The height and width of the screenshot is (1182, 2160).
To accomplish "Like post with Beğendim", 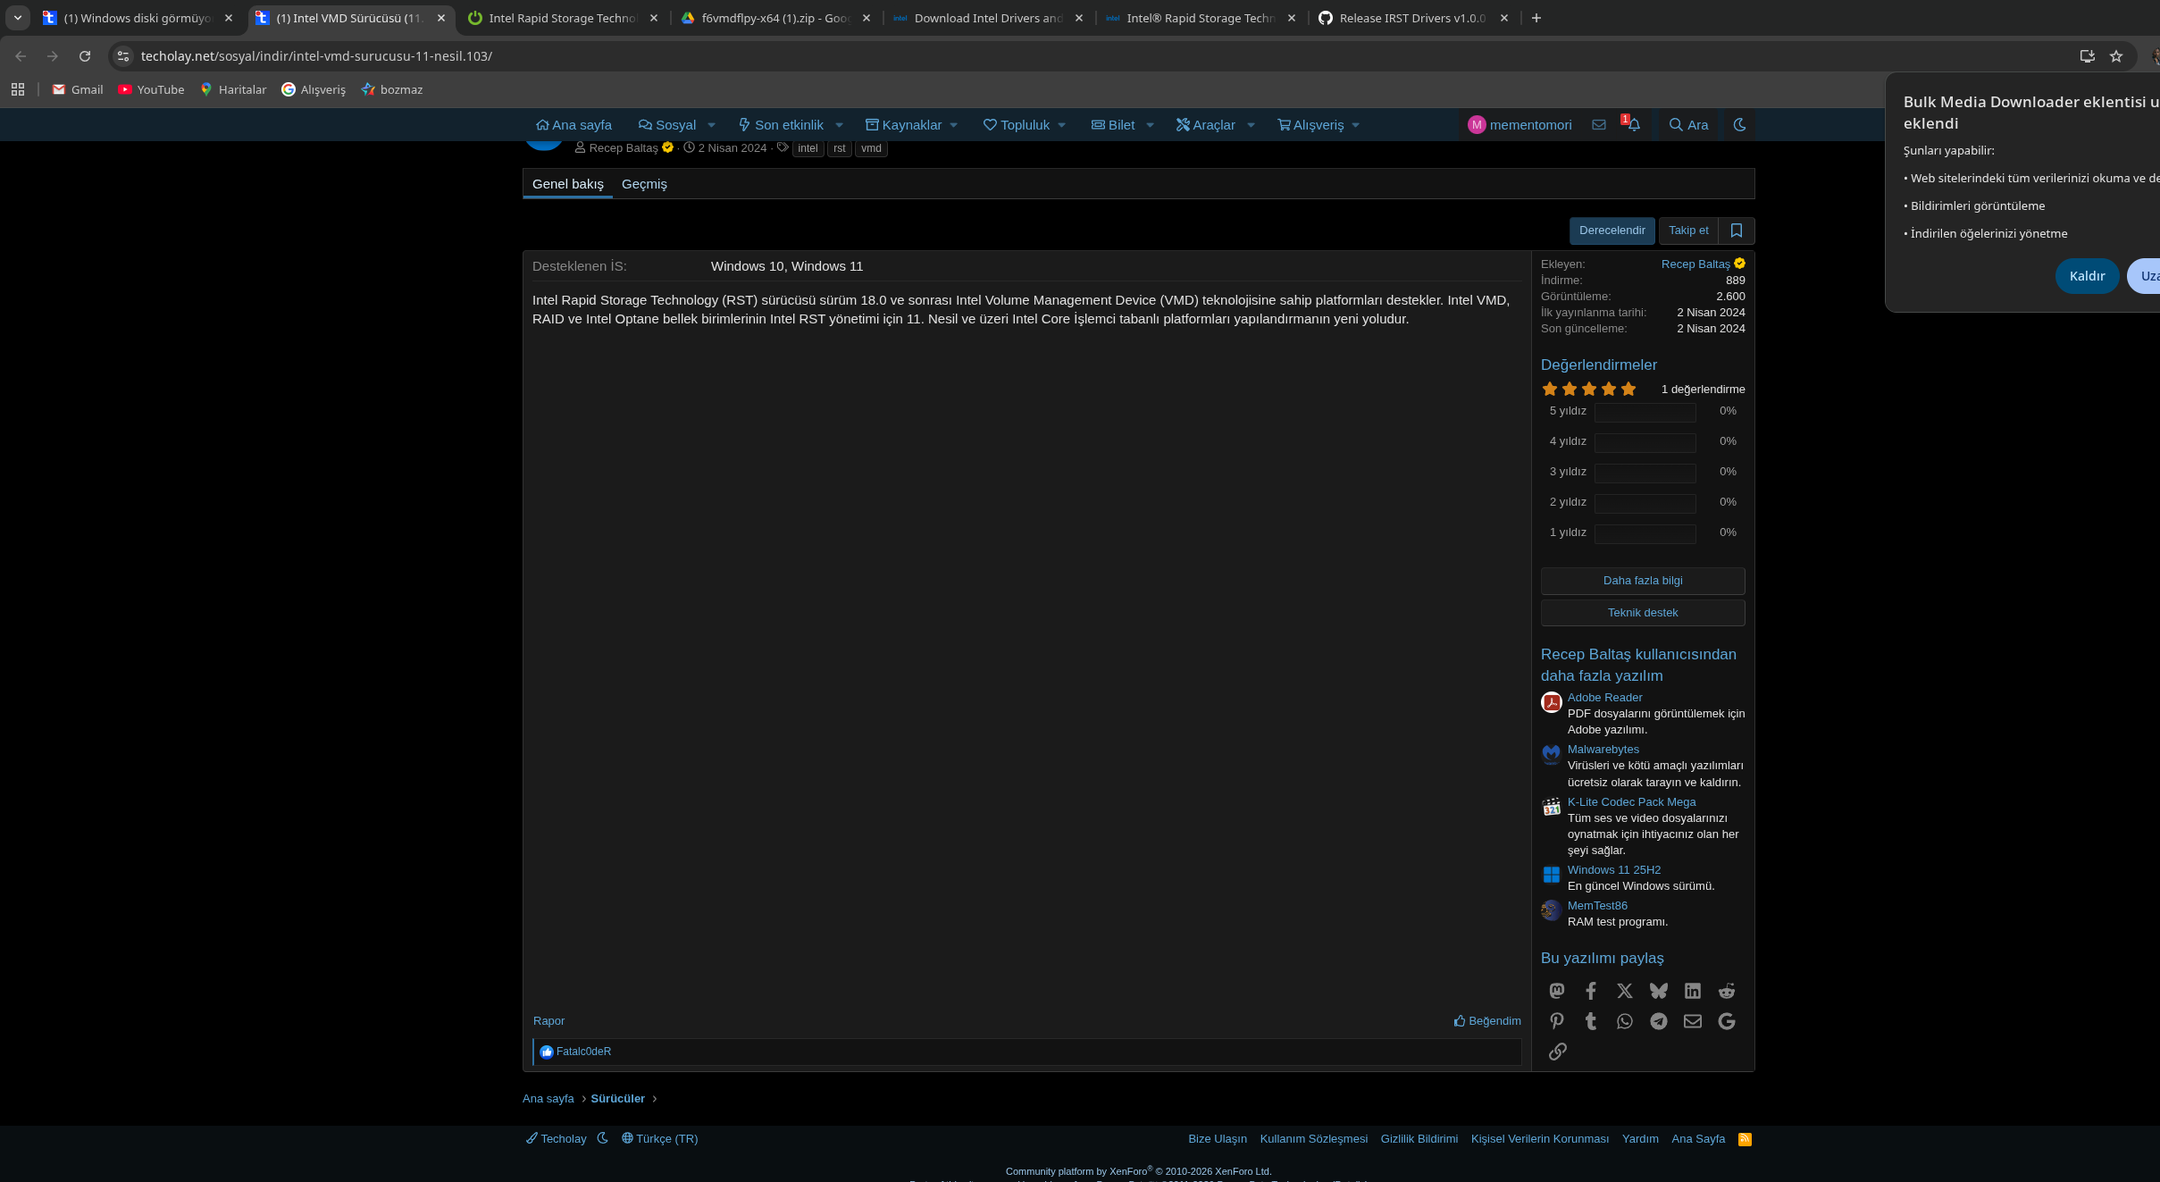I will tap(1487, 1021).
